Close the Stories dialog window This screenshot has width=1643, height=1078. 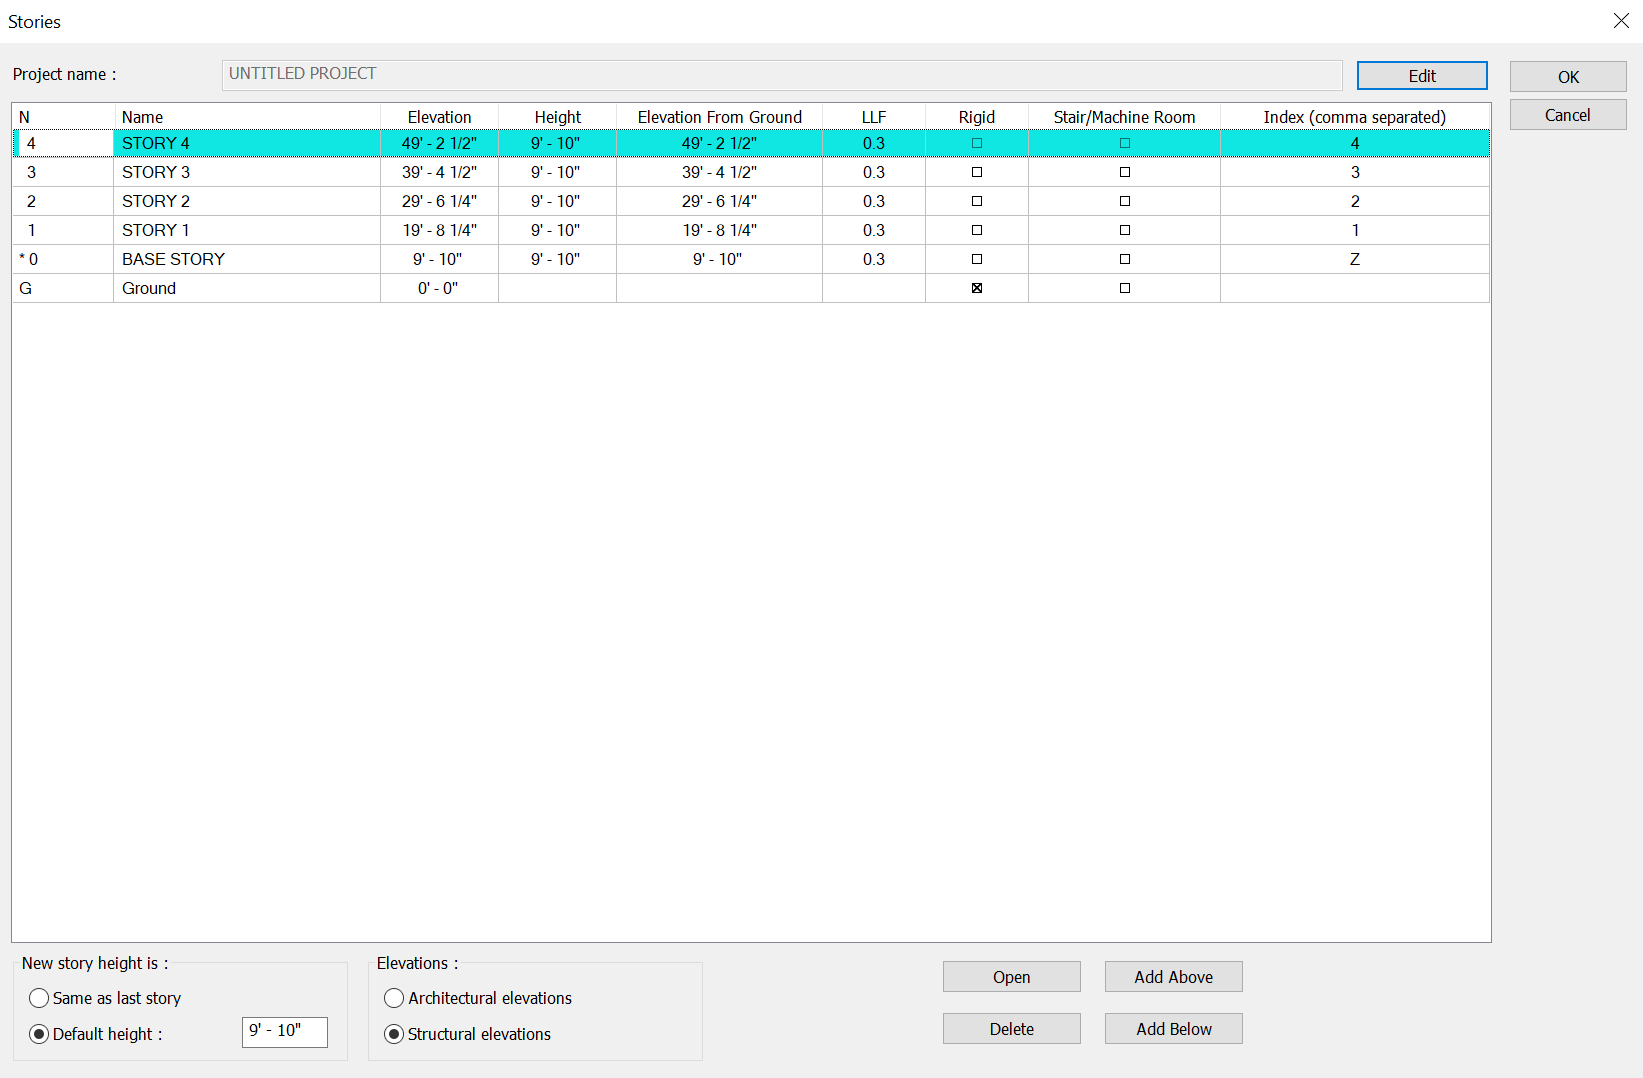coord(1621,21)
